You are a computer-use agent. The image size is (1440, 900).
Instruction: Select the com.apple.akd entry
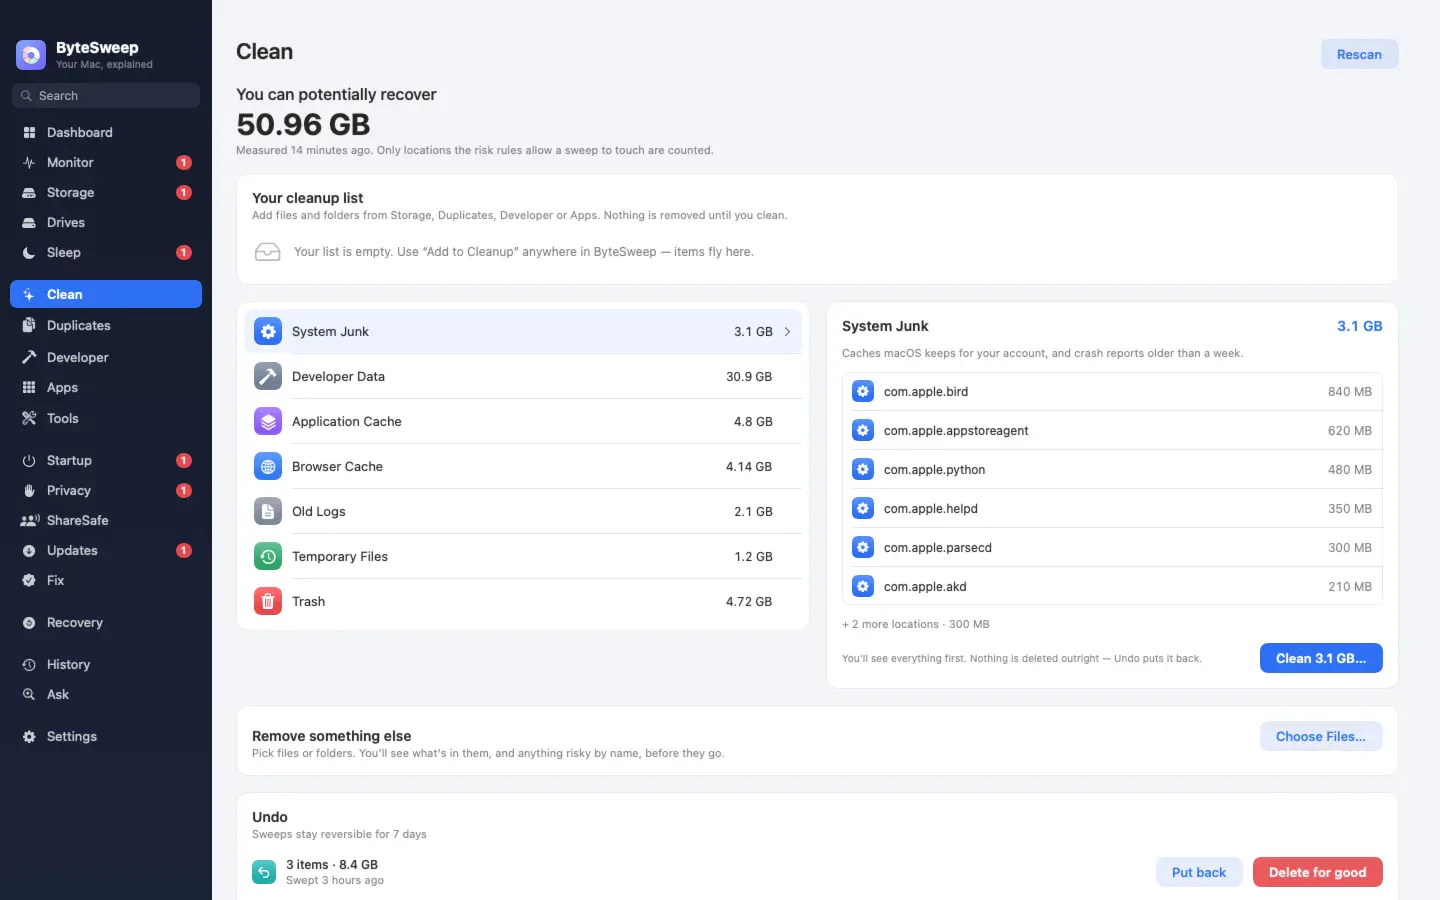pos(1112,586)
